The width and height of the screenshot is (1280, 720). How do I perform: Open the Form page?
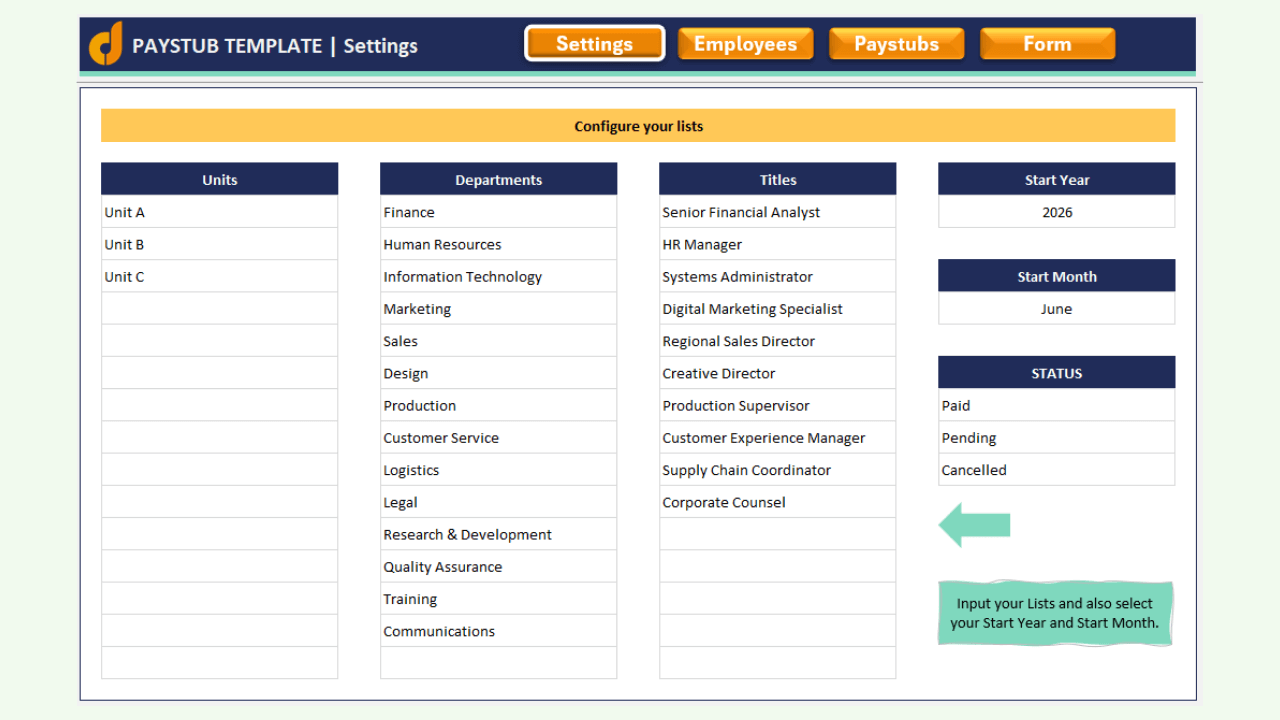[x=1047, y=43]
